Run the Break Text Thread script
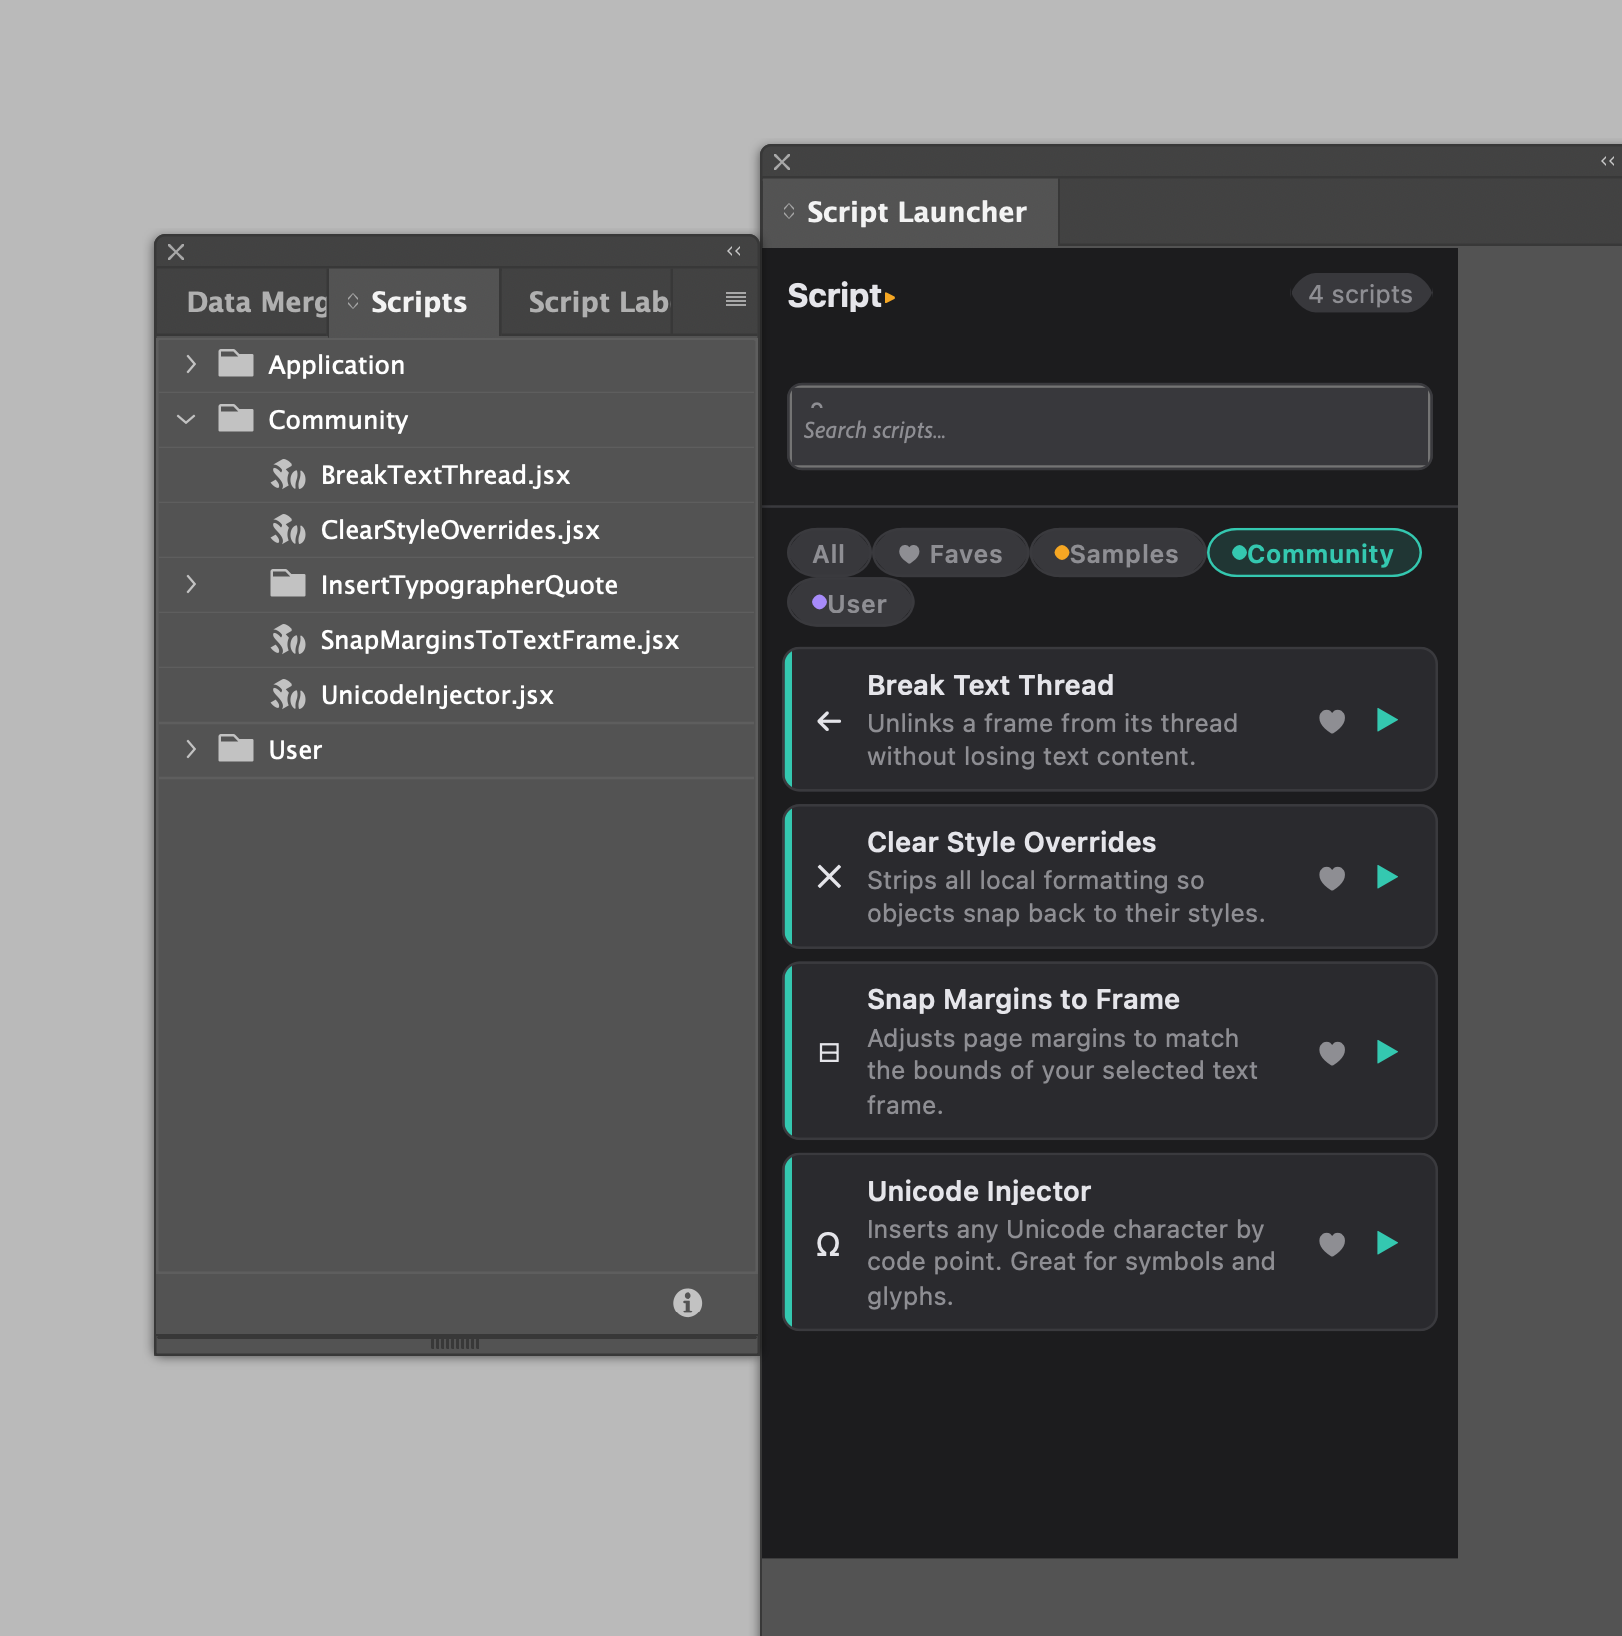 point(1387,720)
